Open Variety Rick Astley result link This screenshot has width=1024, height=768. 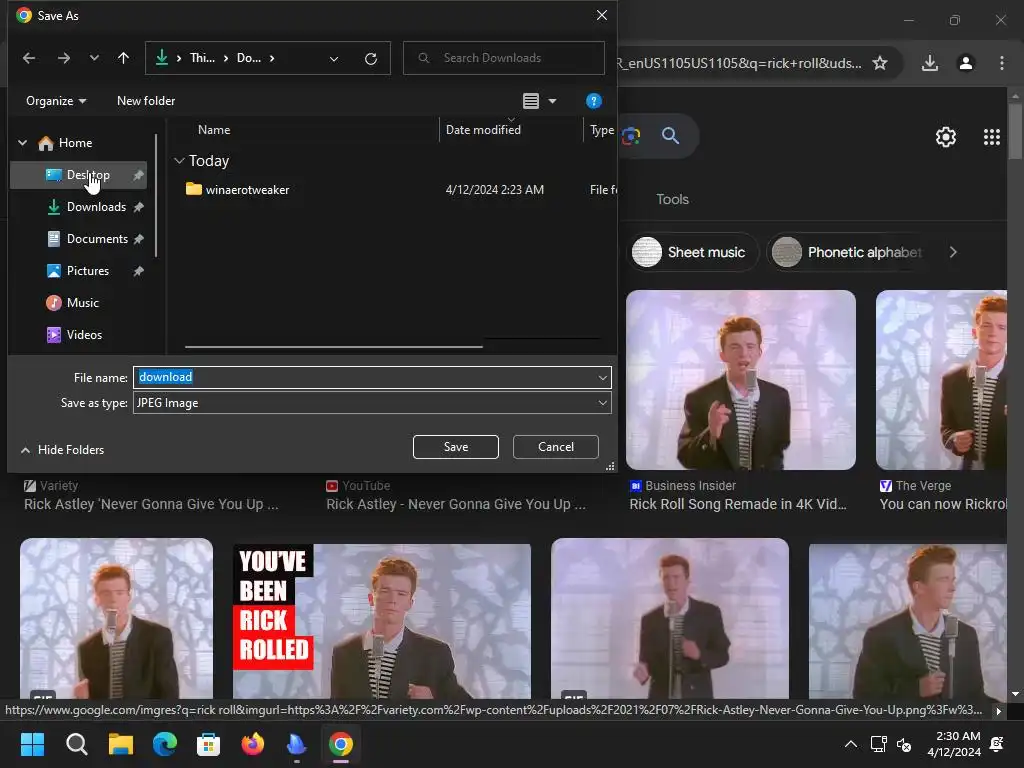(x=151, y=504)
